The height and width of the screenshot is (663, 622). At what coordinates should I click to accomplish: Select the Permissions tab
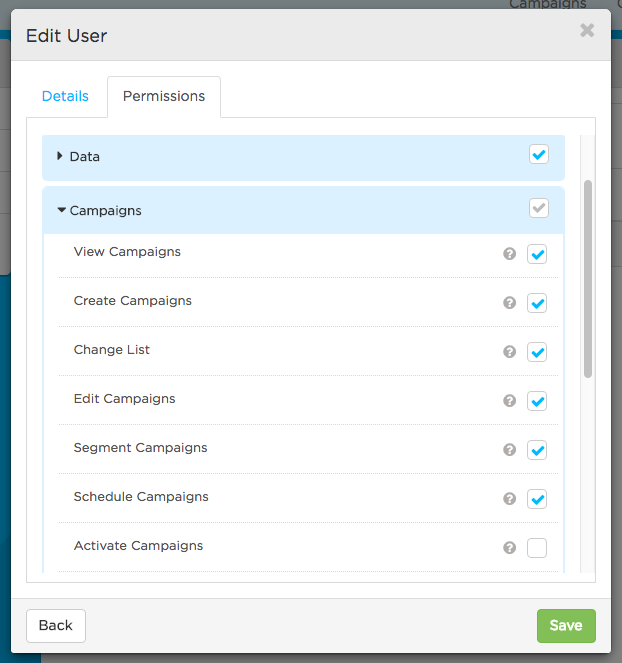164,96
